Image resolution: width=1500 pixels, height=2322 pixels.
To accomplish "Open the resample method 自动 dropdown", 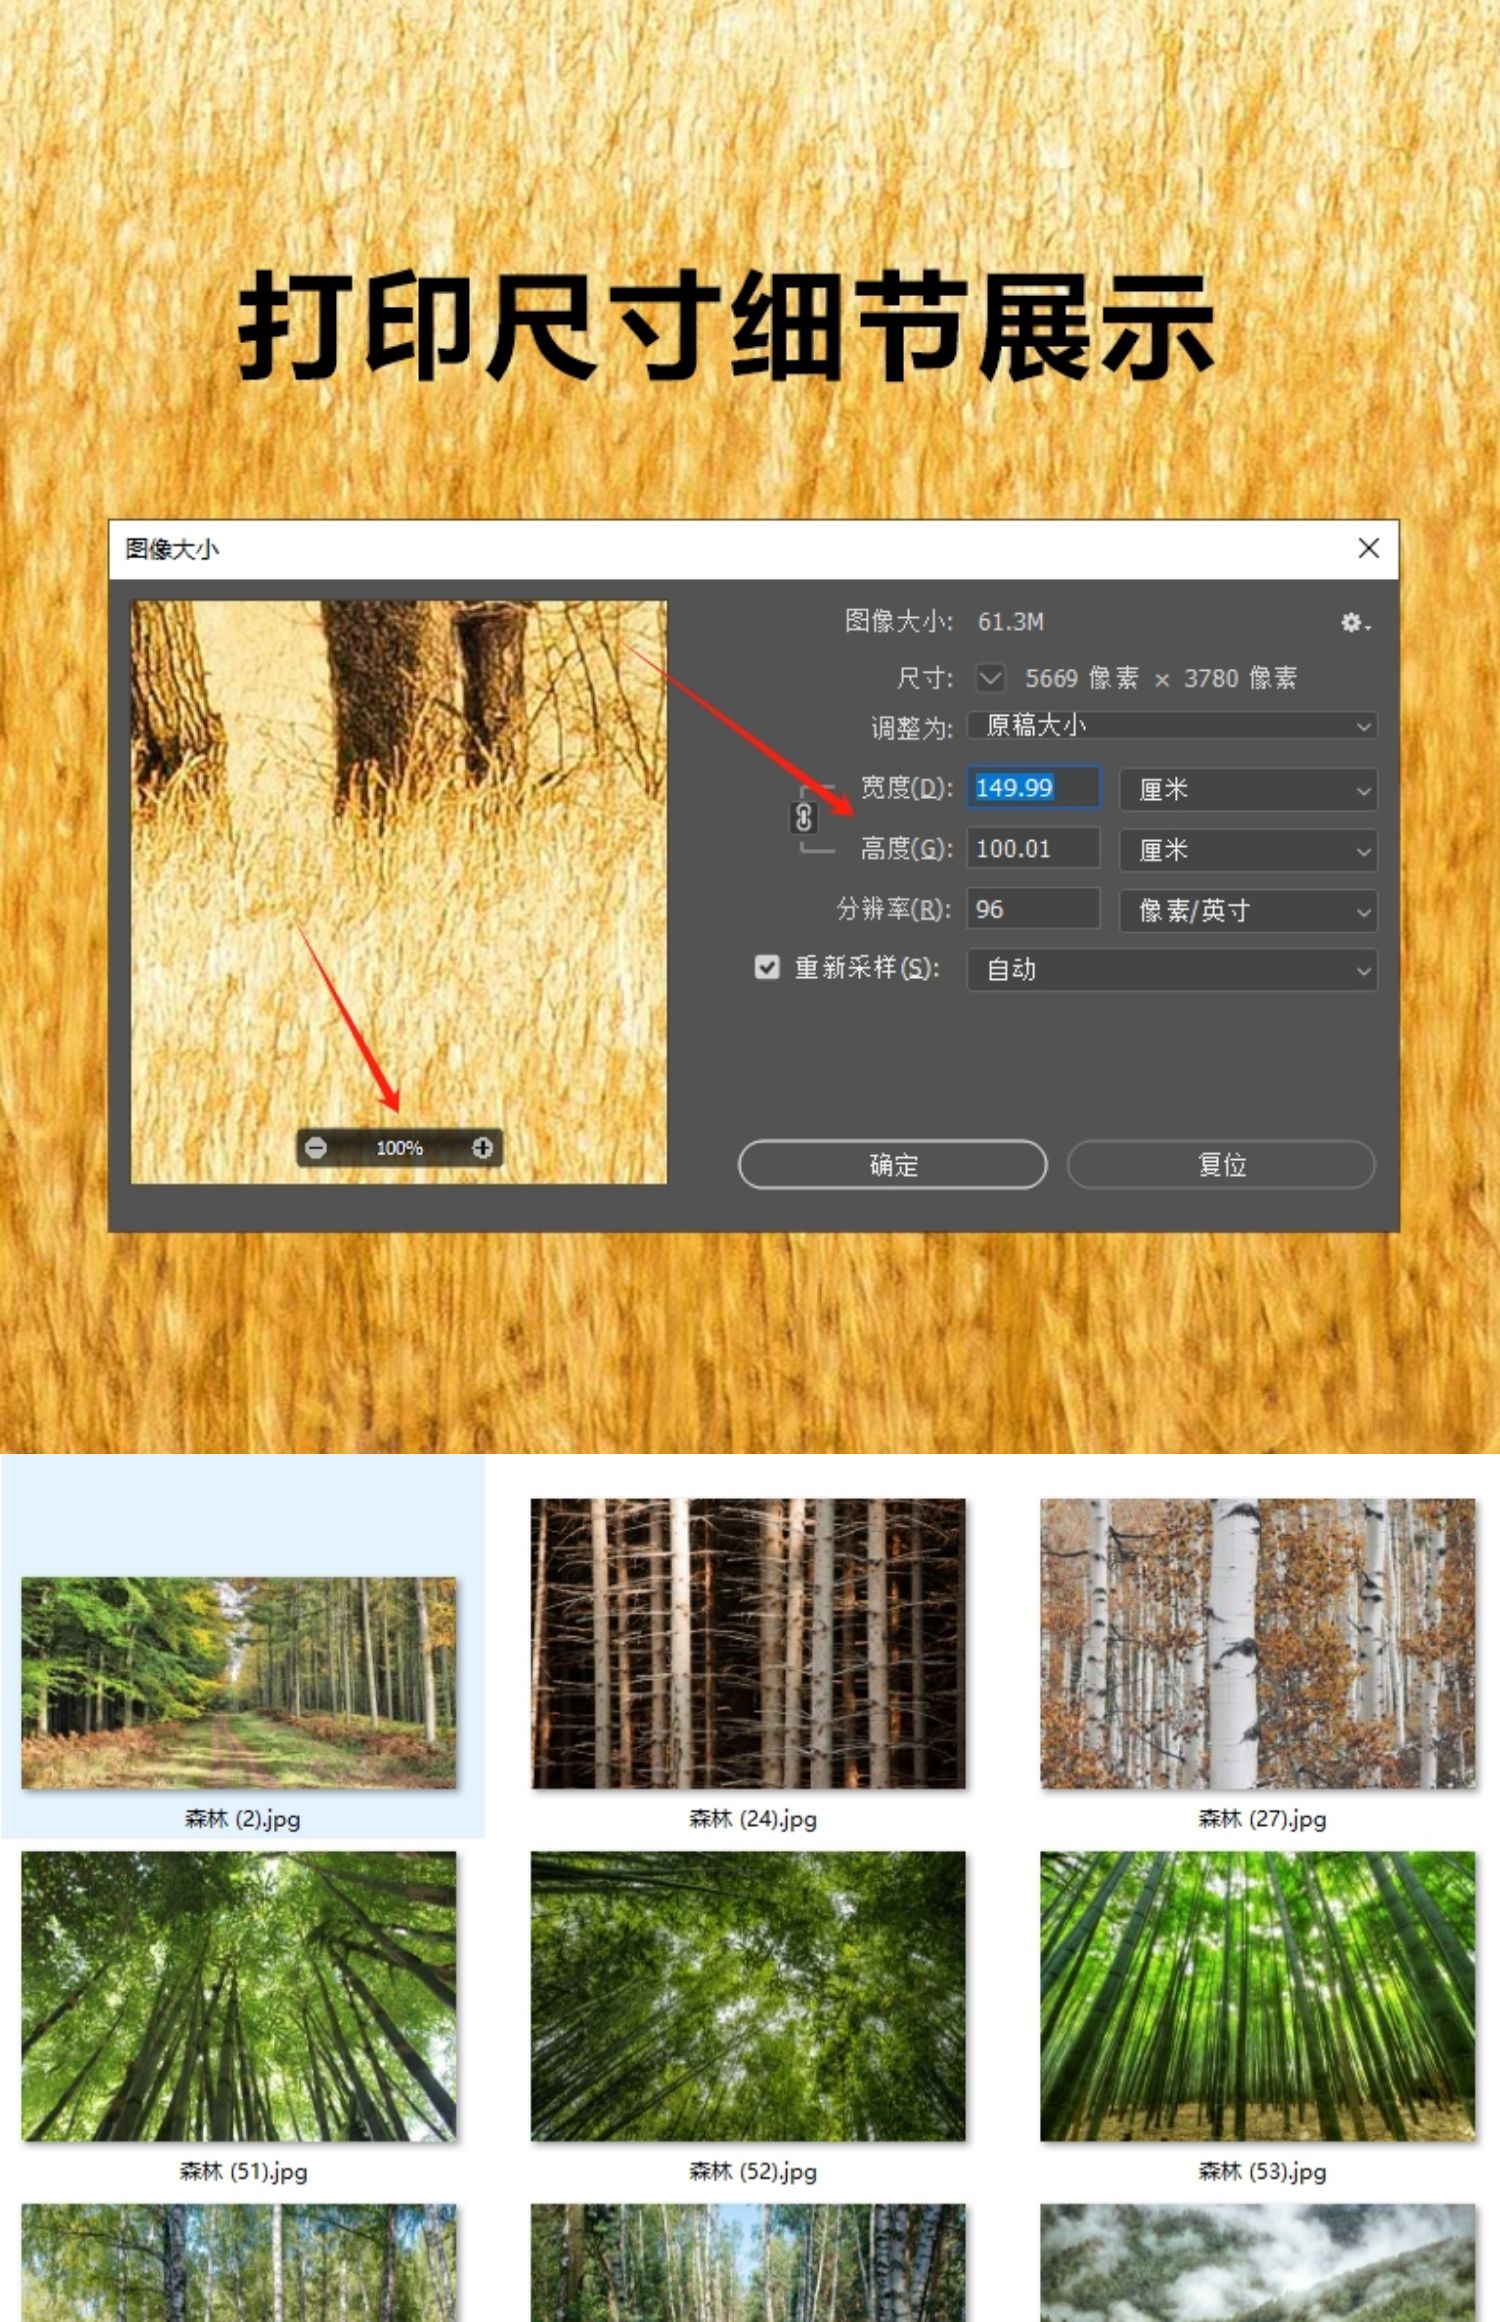I will pos(1171,969).
